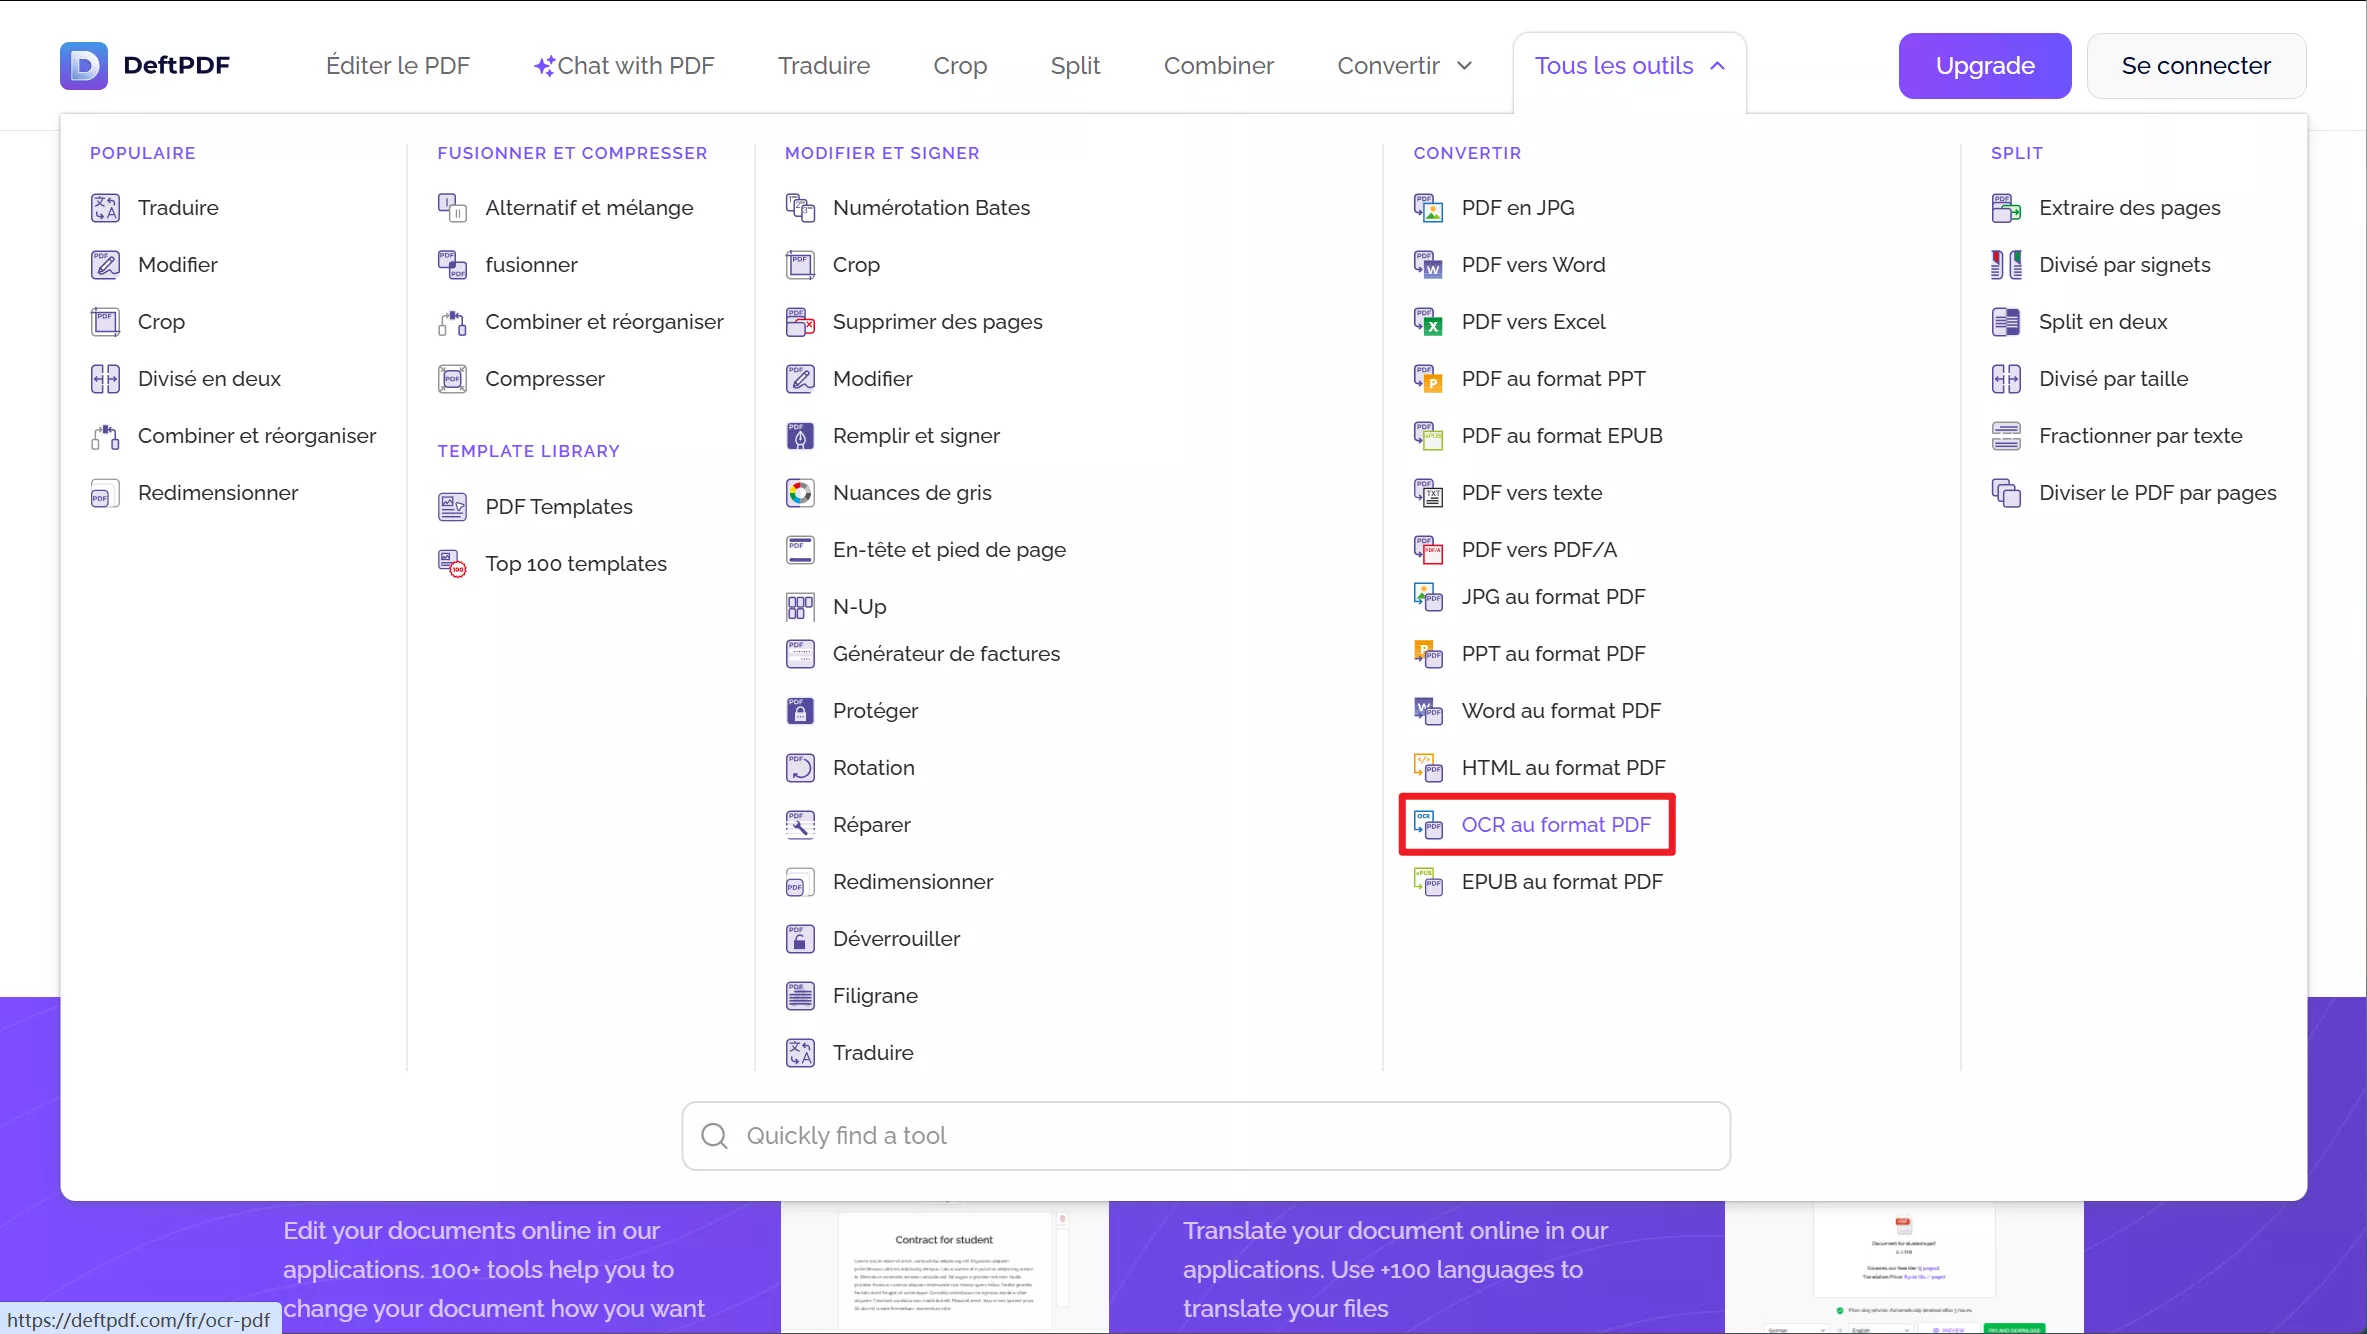Screen dimensions: 2367x1334
Task: Click the Numérotation Bates icon
Action: pos(800,208)
